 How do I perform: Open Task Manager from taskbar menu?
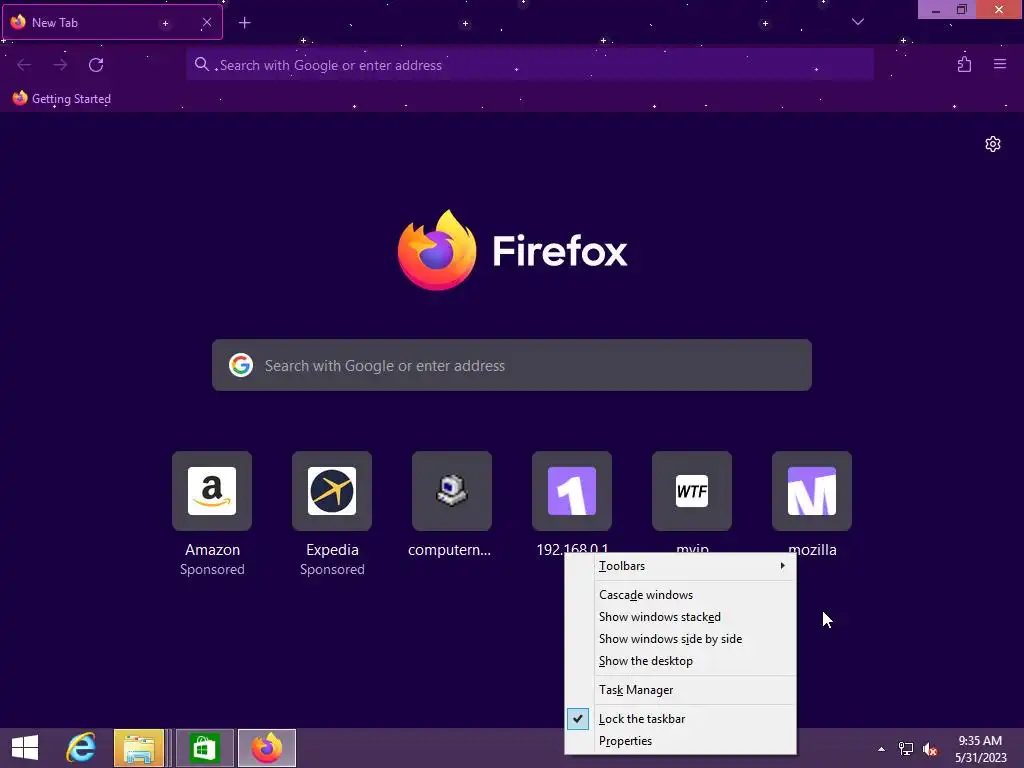pos(680,690)
